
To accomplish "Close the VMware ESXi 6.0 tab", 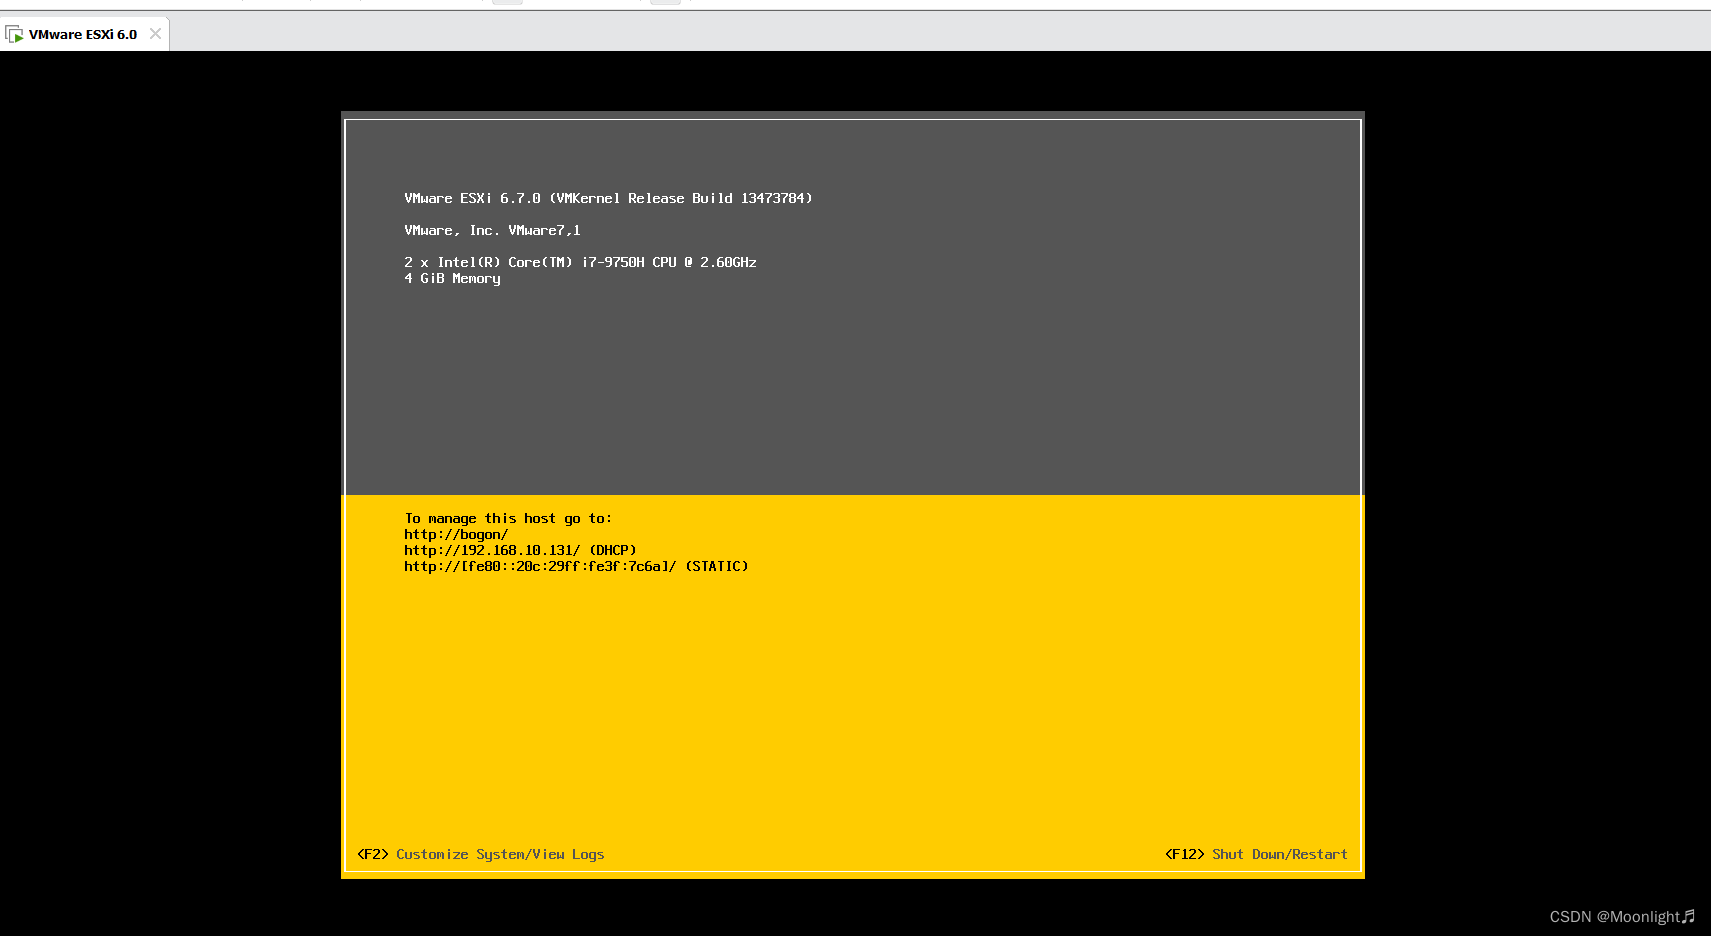I will [x=155, y=34].
